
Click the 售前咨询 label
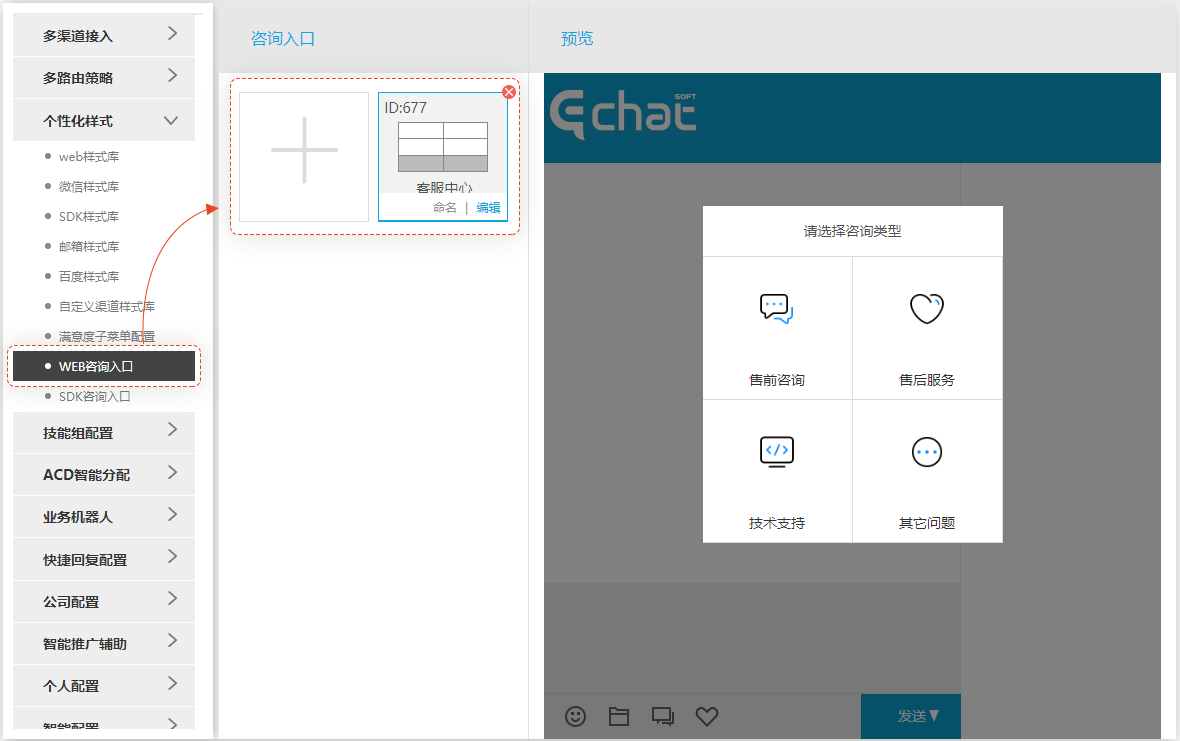pos(777,380)
